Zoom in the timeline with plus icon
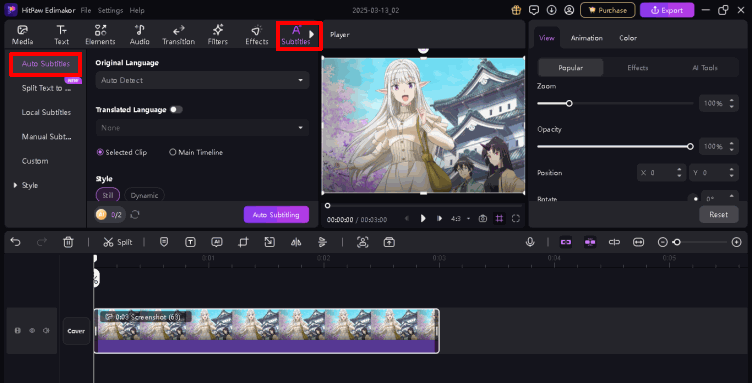Viewport: 753px width, 384px height. point(736,242)
